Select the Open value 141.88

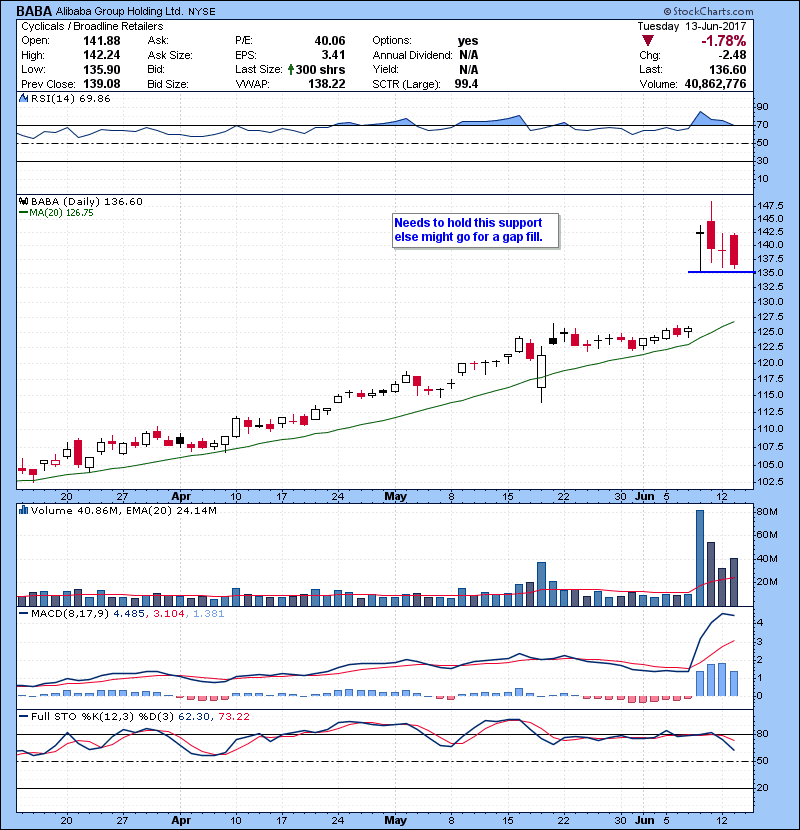(x=101, y=41)
